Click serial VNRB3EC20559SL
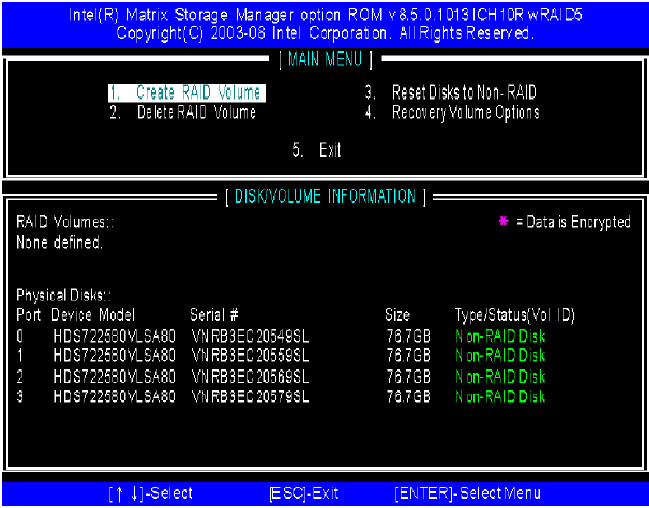Screen dimensions: 649x508 [250, 356]
